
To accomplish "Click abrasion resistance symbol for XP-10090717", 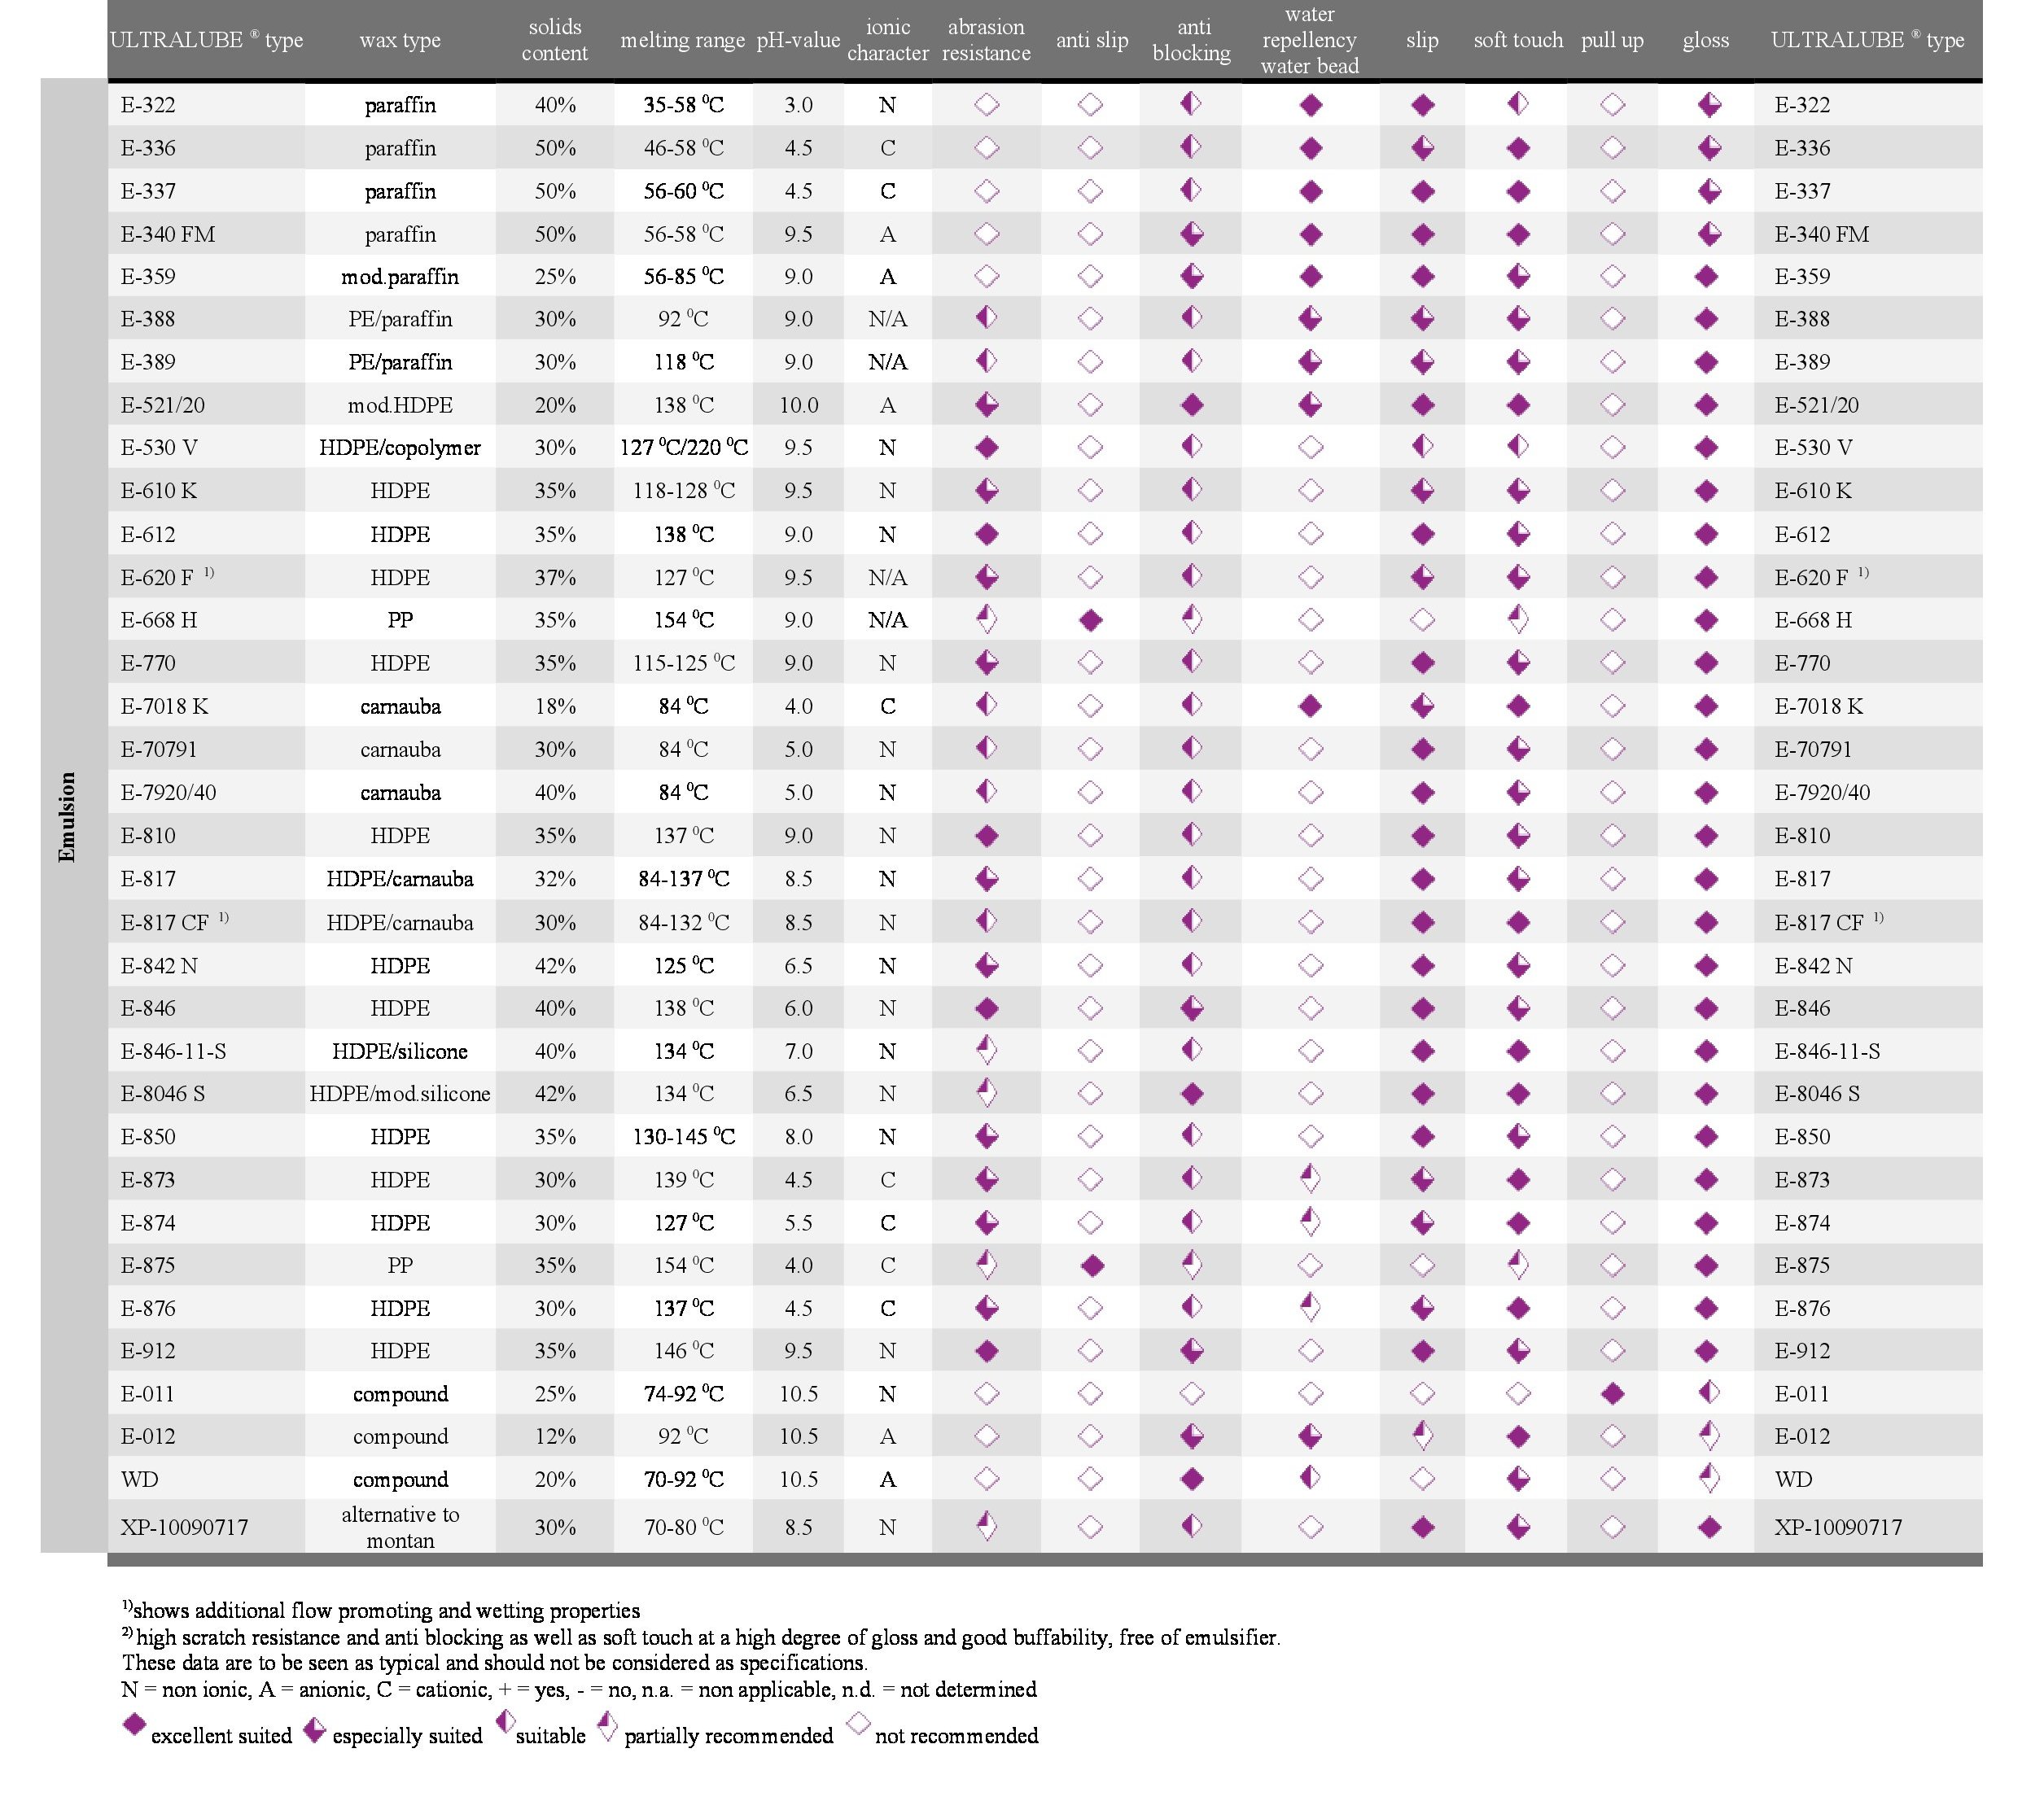I will point(986,1525).
